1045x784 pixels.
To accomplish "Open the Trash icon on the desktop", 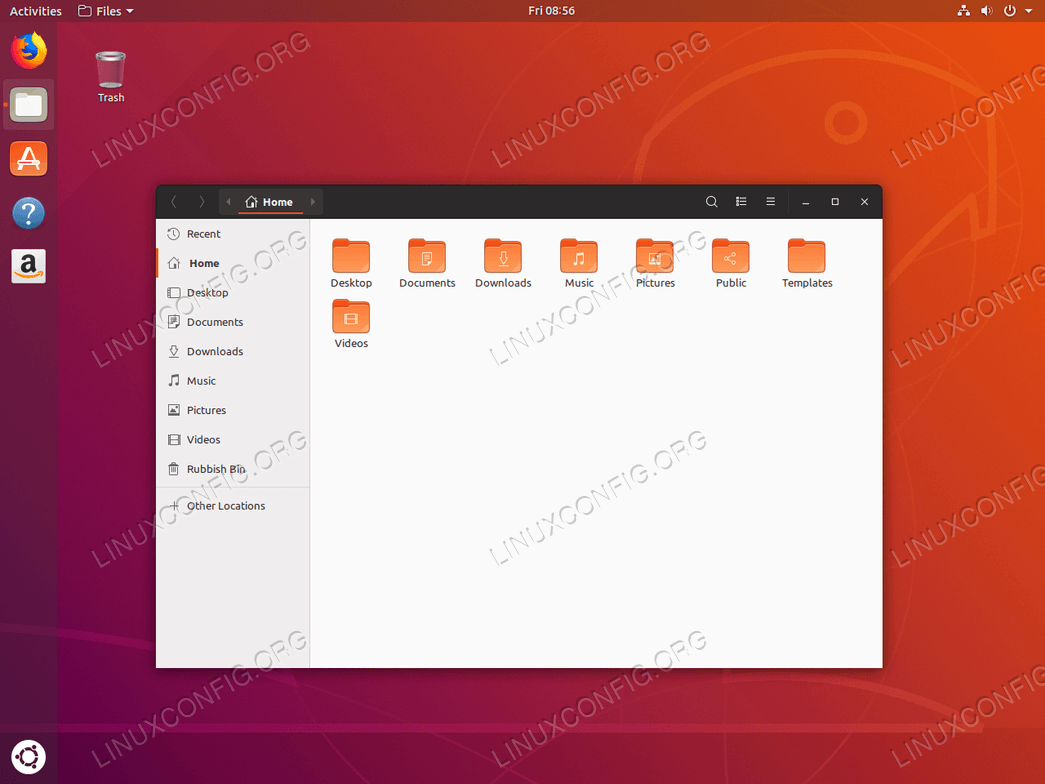I will tap(110, 70).
